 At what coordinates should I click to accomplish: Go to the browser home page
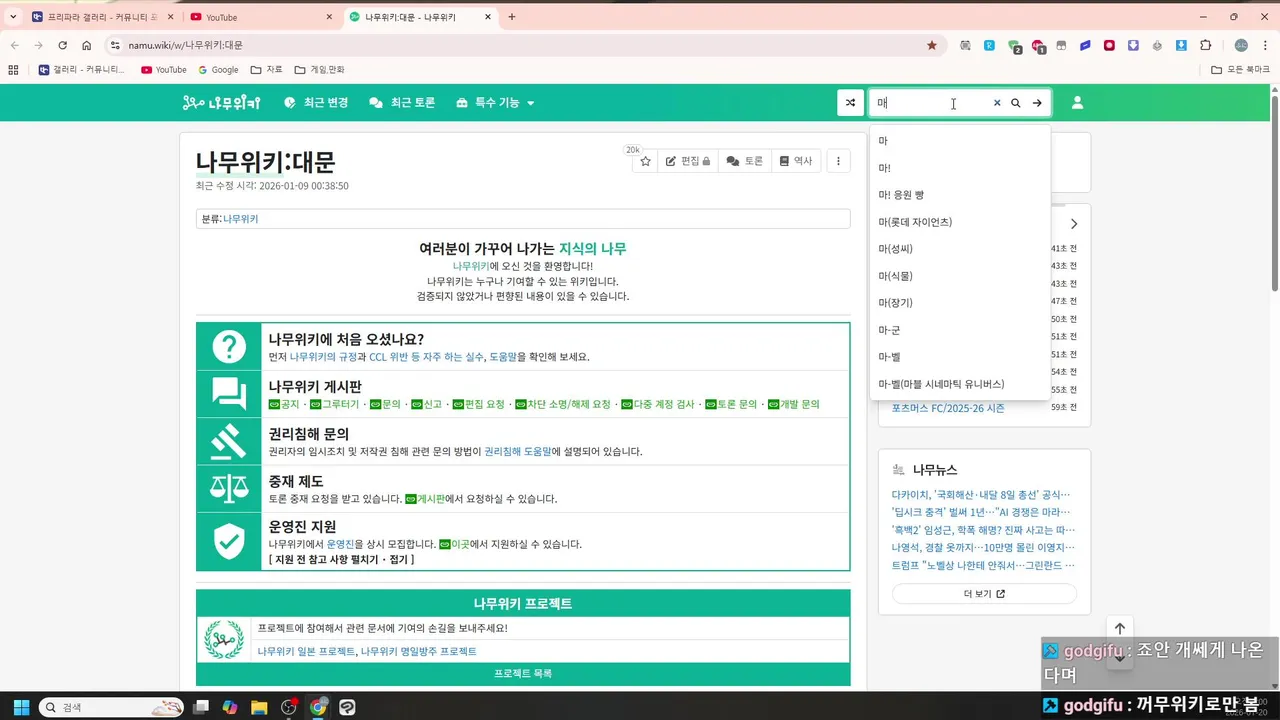coord(87,45)
